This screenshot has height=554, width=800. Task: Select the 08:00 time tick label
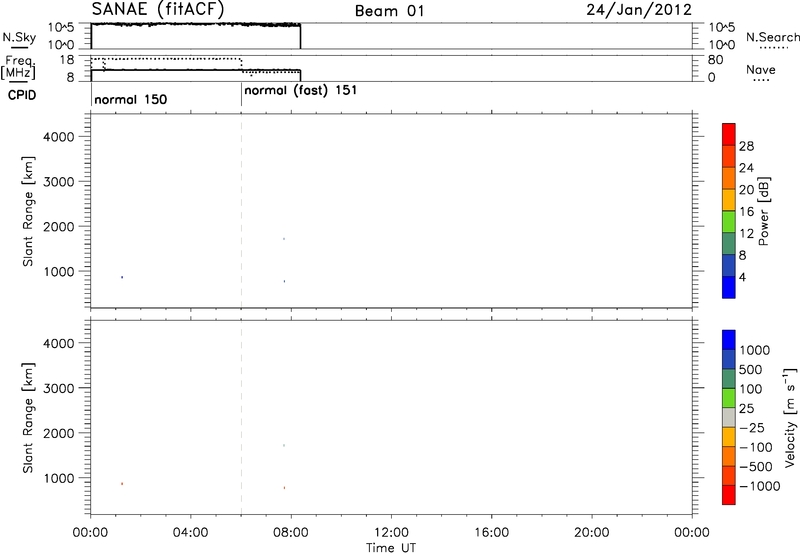(291, 533)
